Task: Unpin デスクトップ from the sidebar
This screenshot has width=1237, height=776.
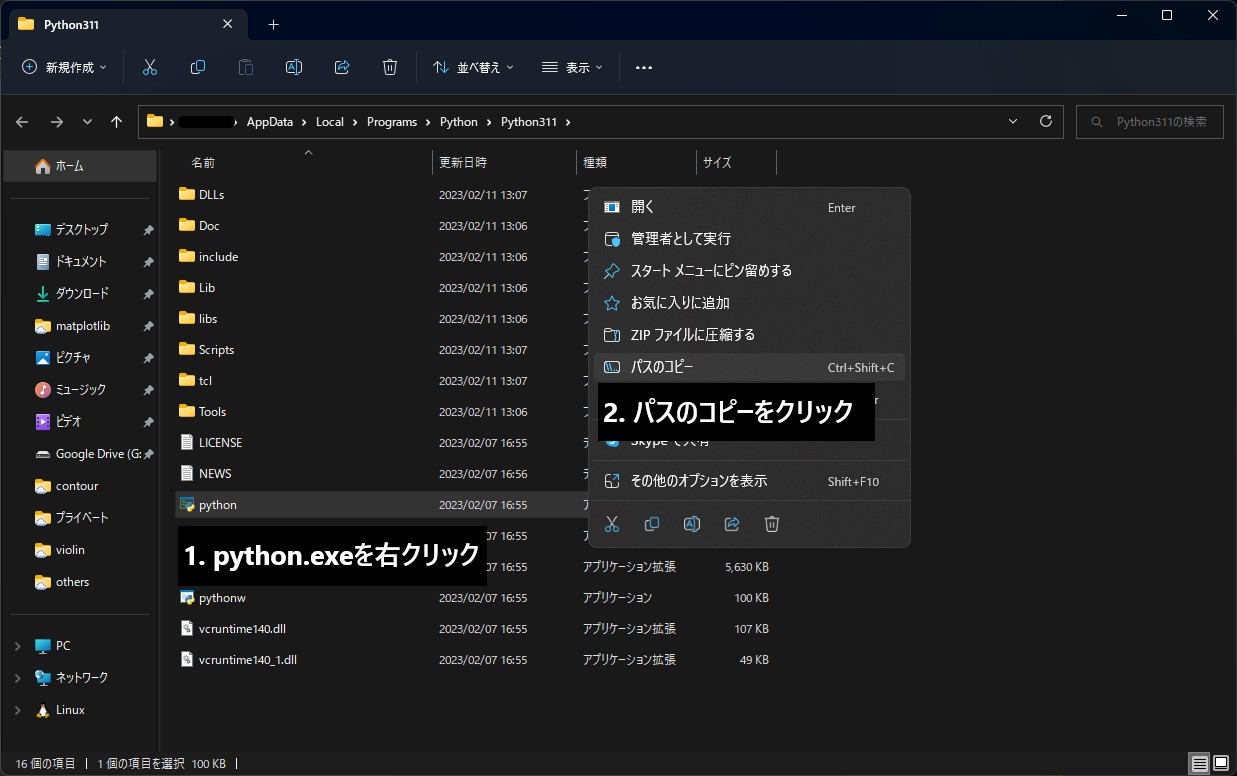Action: click(148, 229)
